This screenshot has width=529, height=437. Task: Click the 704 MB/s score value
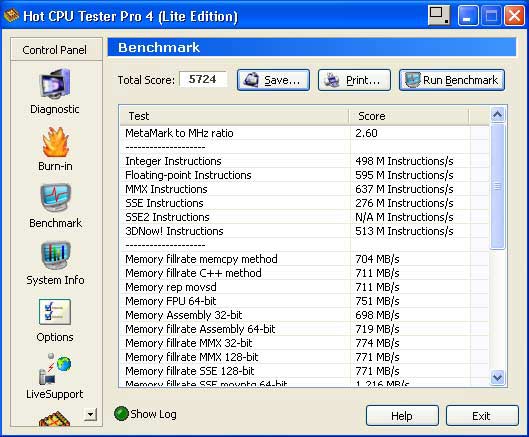[377, 259]
